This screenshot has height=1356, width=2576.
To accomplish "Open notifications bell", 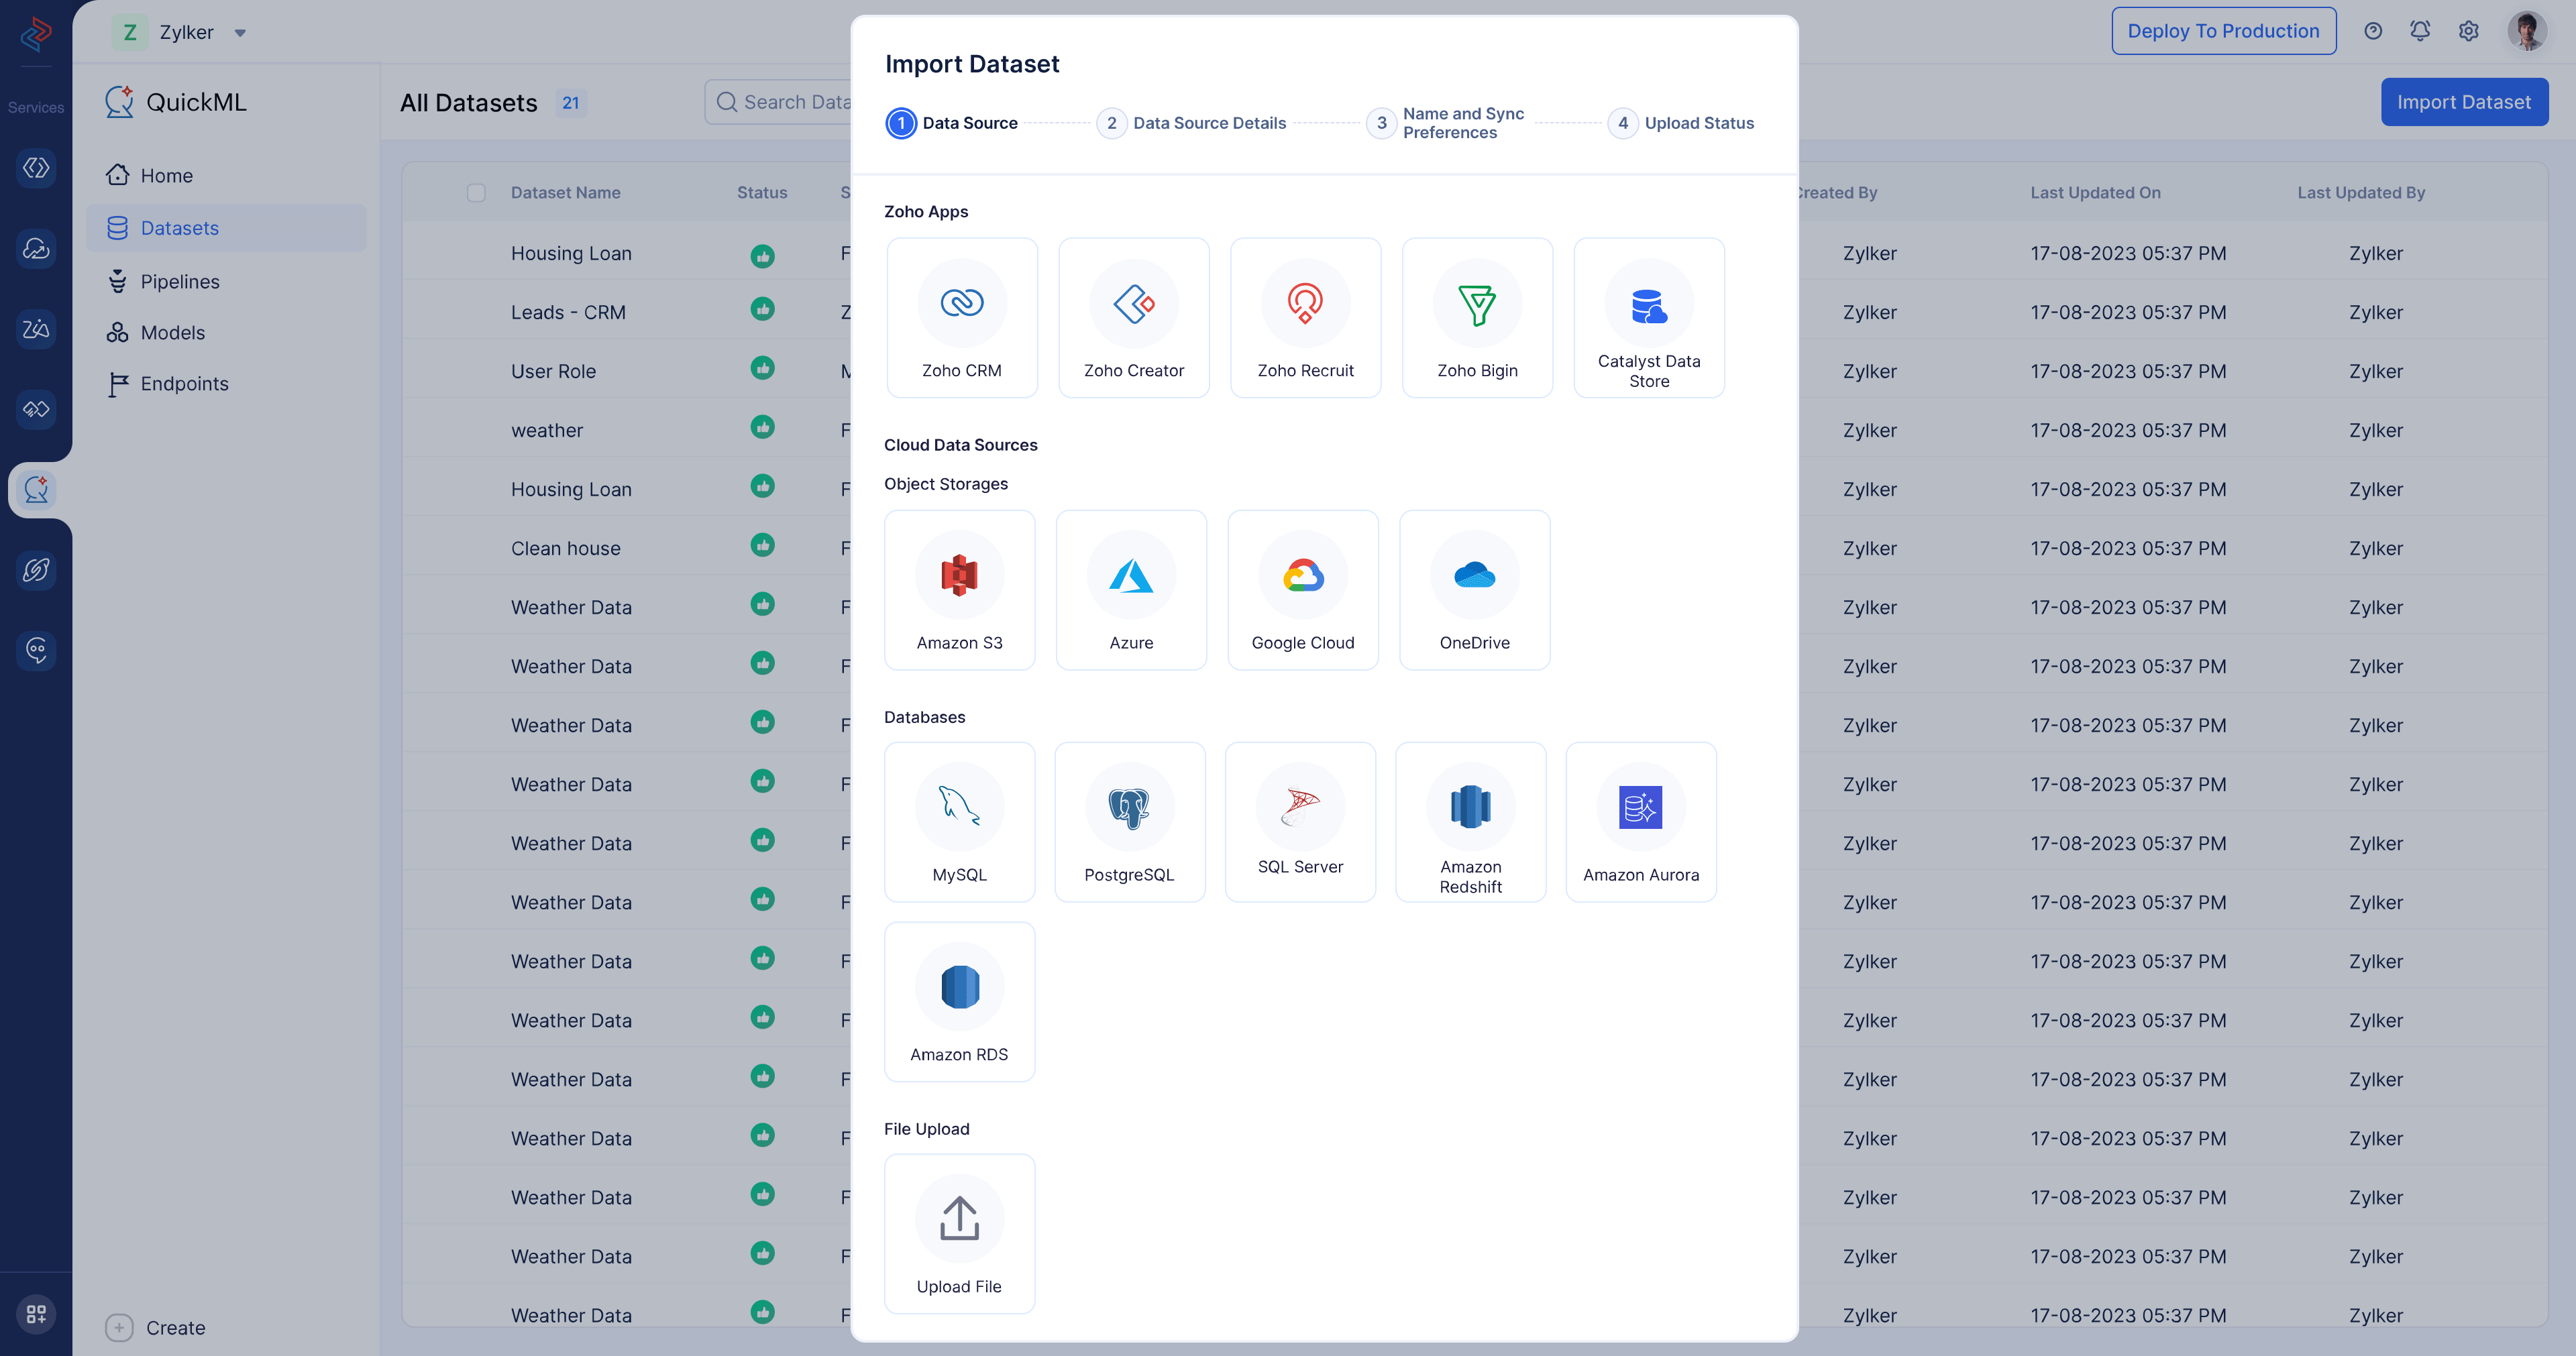I will pos(2420,31).
